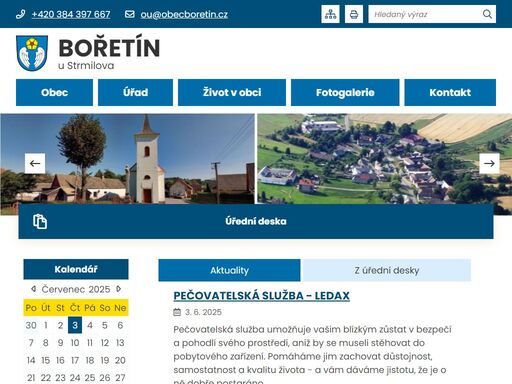Select day 30 in calendar
This screenshot has width=512, height=384.
31,325
